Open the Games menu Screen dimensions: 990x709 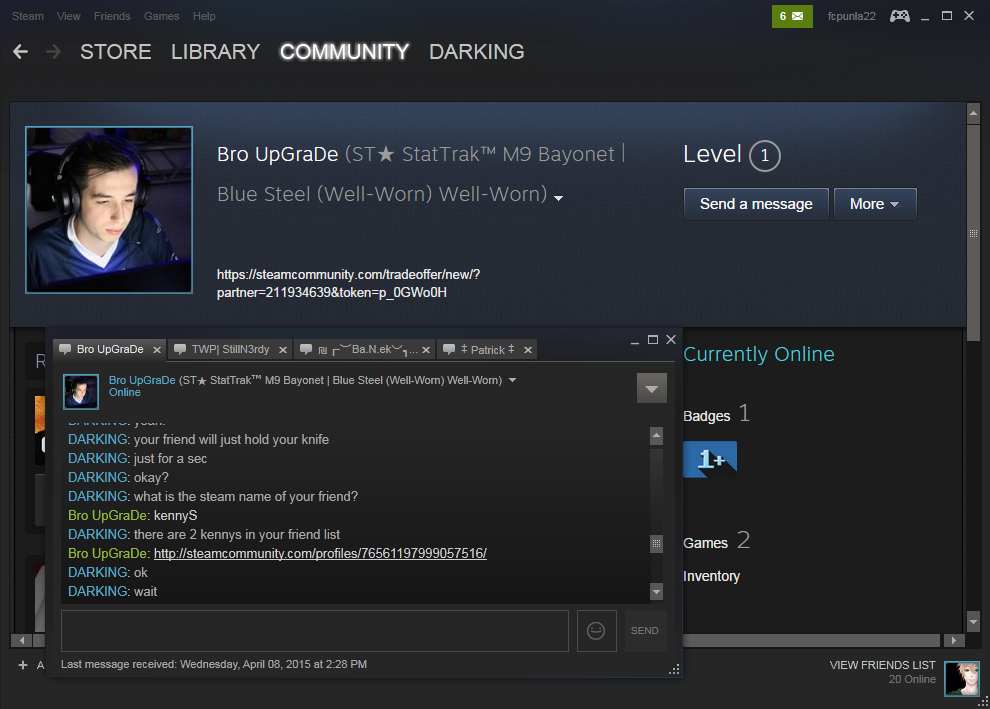161,16
